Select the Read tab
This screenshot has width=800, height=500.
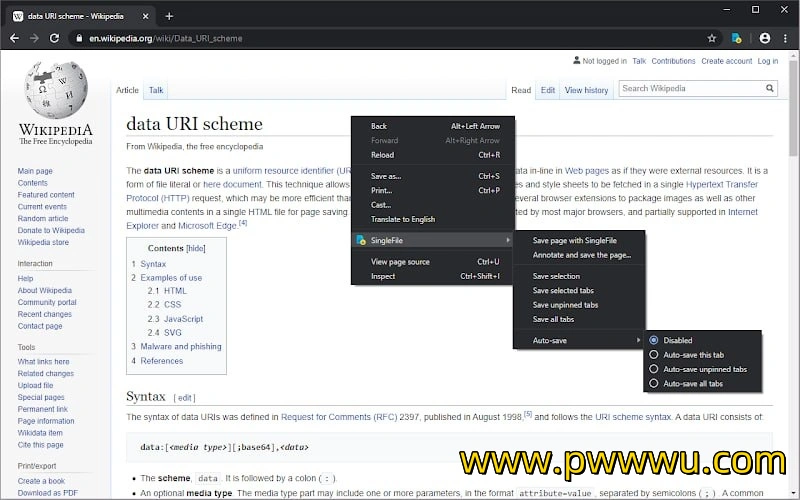[x=521, y=90]
